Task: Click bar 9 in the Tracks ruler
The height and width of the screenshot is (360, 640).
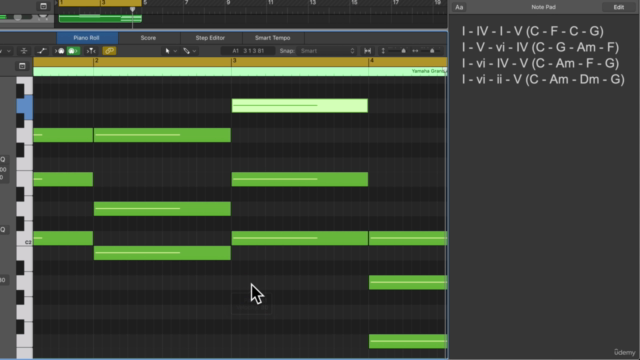Action: 229,3
